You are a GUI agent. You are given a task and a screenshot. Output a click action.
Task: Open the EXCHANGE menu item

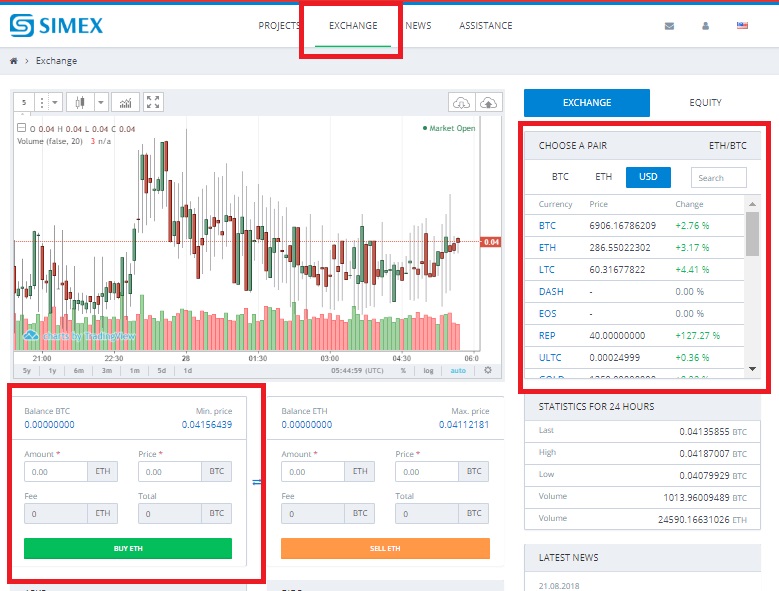coord(353,25)
